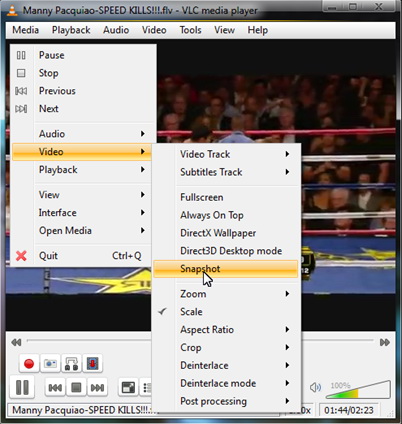Toggle Fullscreen in Video submenu
Image resolution: width=402 pixels, height=424 pixels.
coord(225,197)
